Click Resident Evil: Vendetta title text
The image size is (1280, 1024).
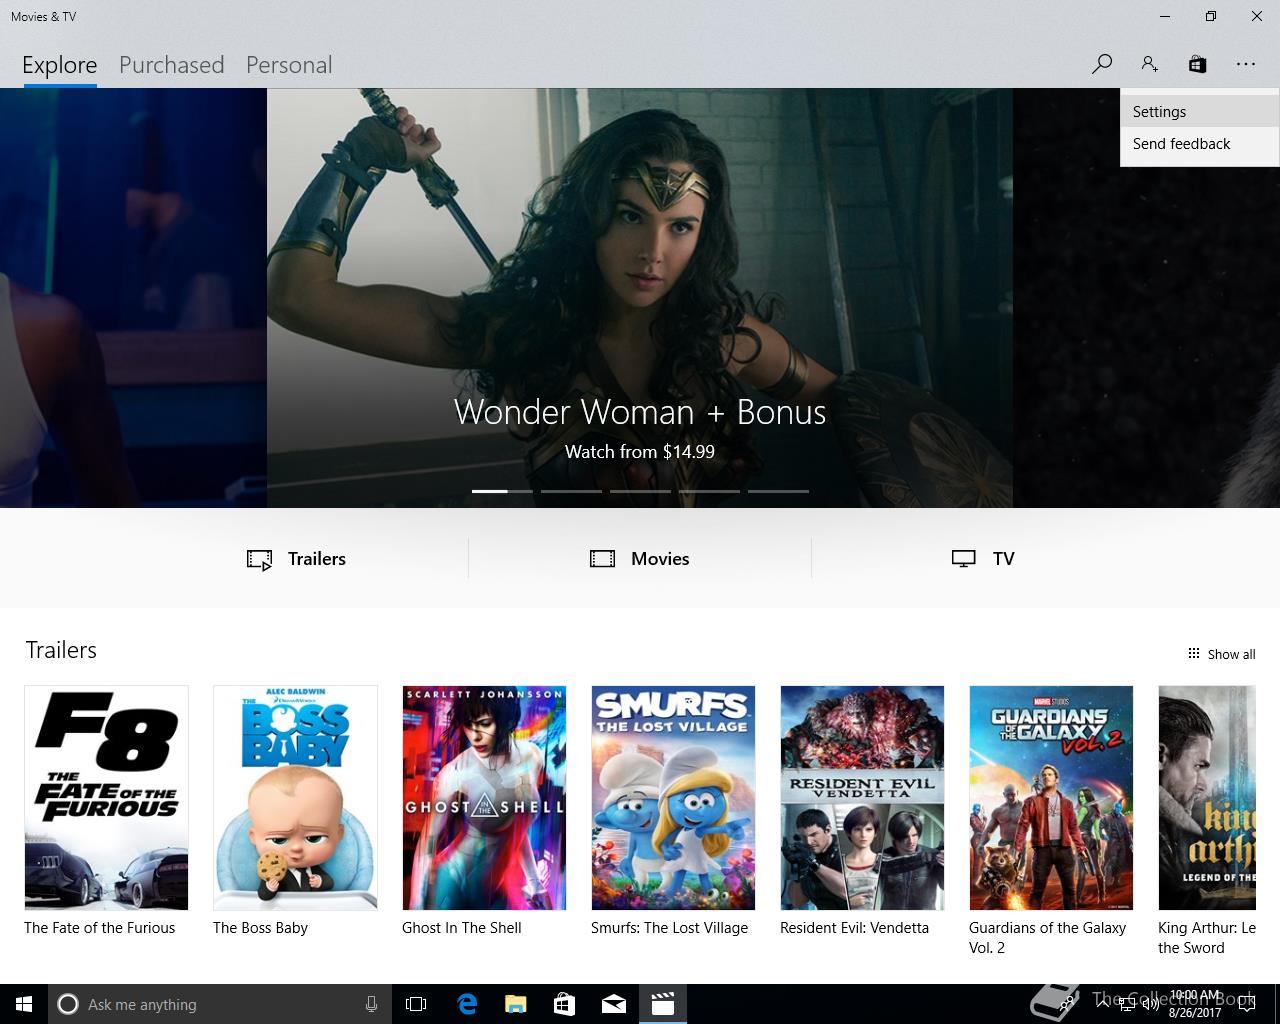[x=854, y=928]
